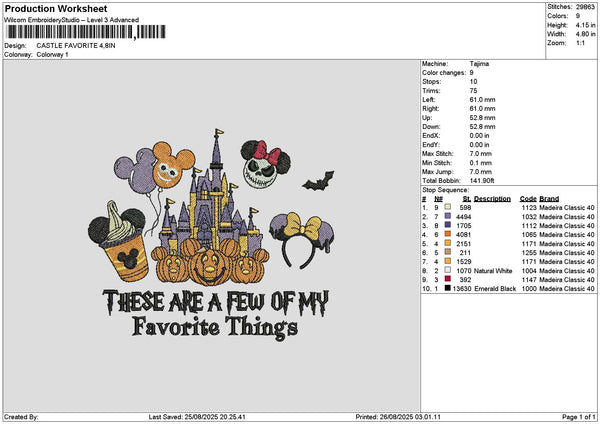Viewport: 600px width, 424px height.
Task: Click the Natural White color swatch
Action: (447, 270)
